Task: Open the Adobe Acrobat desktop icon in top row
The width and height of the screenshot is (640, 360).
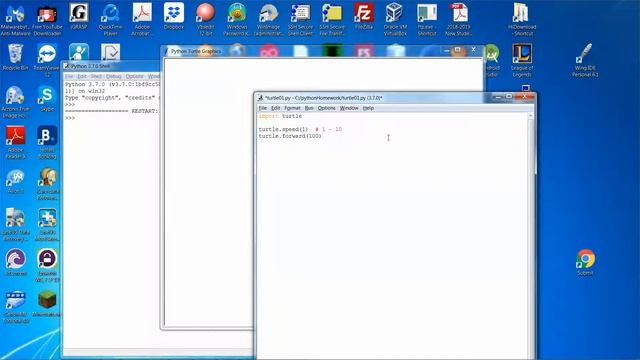Action: (x=142, y=19)
